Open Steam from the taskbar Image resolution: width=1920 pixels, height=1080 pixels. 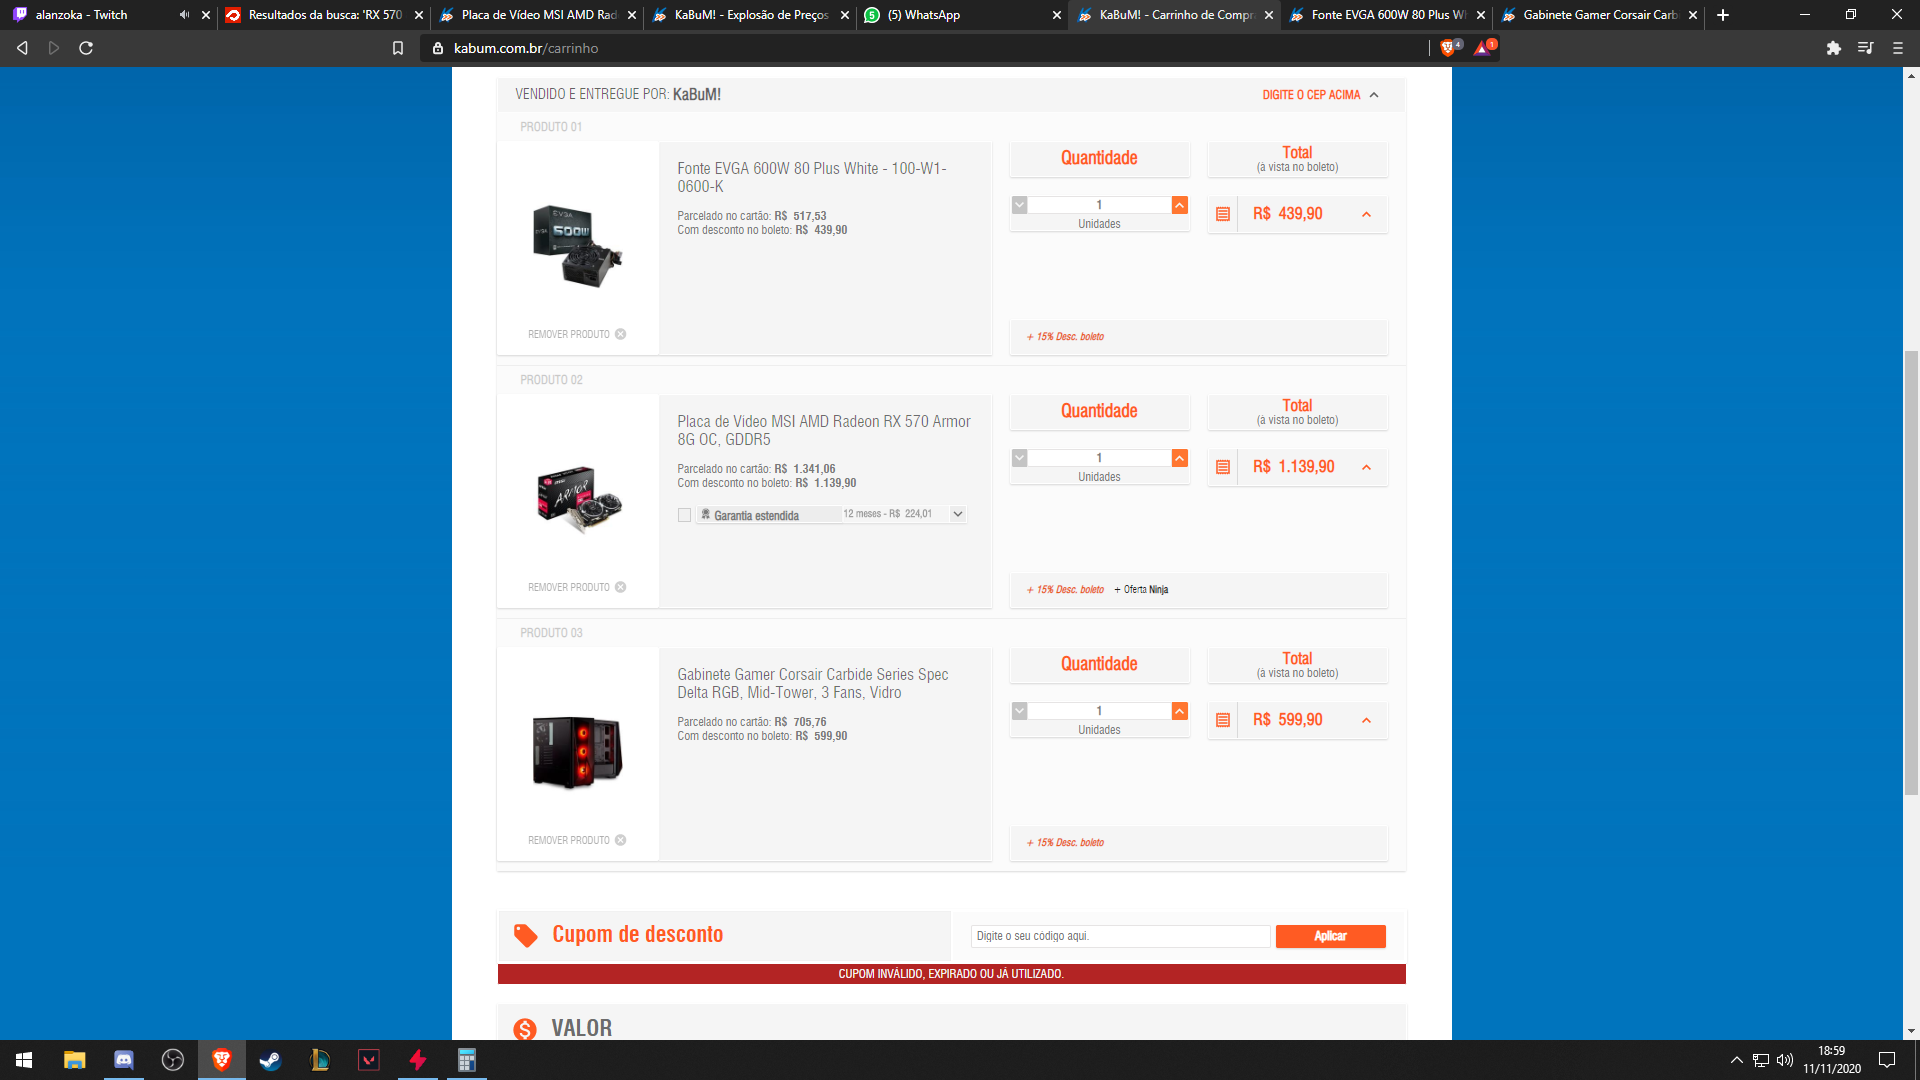(270, 1060)
